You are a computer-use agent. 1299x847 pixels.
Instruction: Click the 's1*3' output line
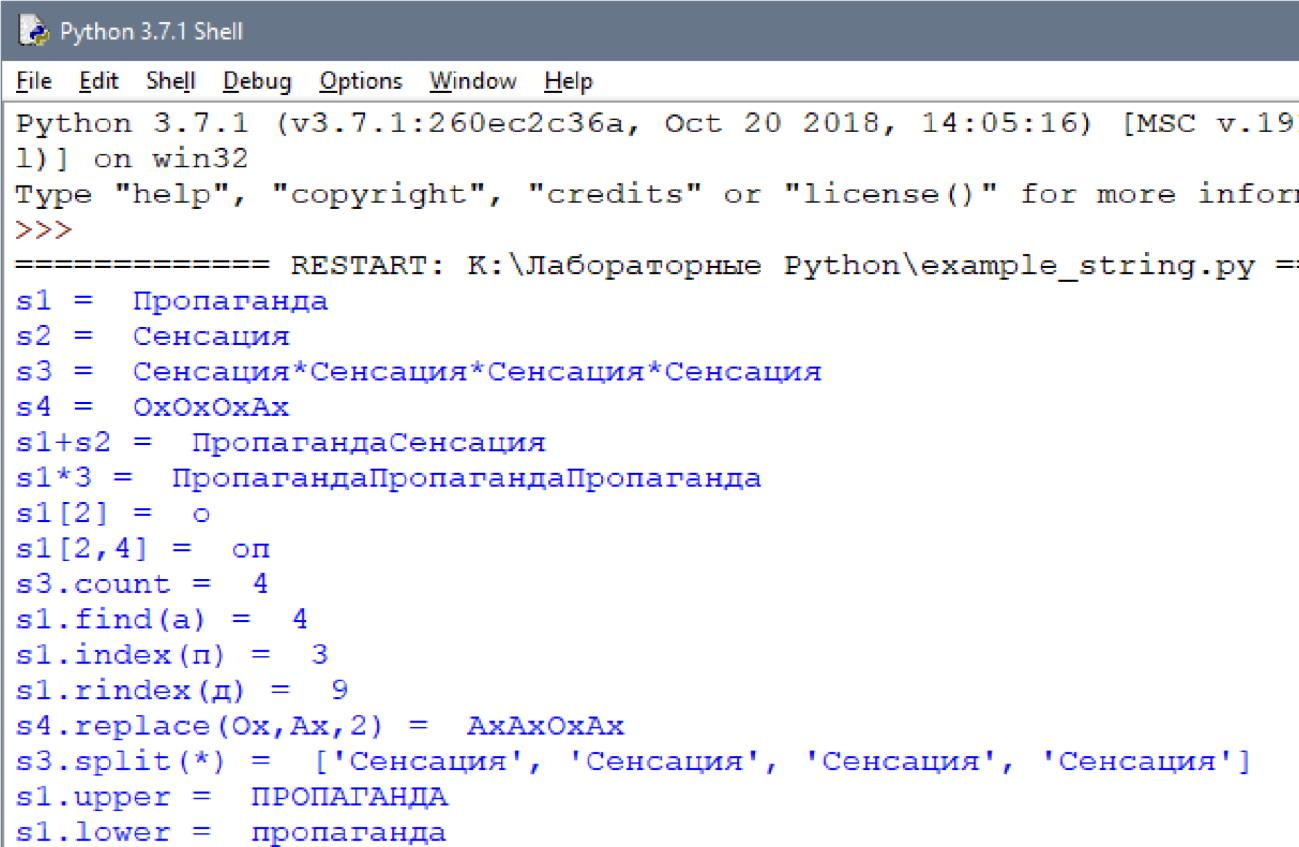click(388, 478)
